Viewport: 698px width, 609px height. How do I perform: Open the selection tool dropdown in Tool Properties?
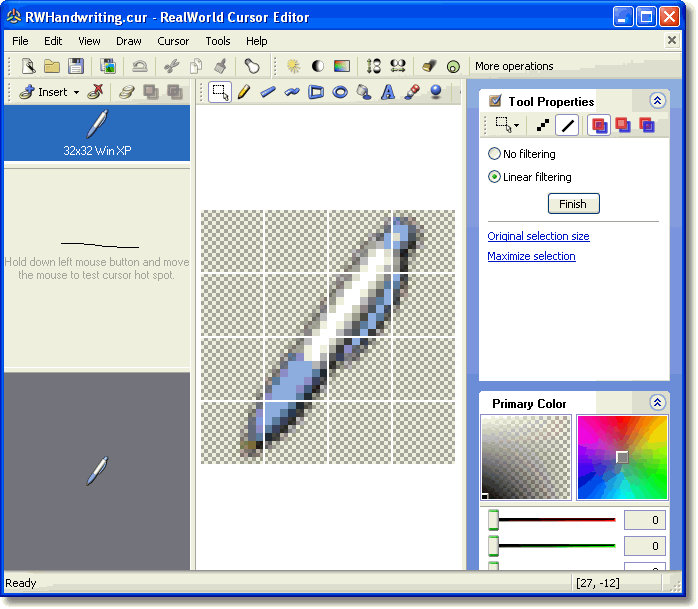tap(516, 126)
